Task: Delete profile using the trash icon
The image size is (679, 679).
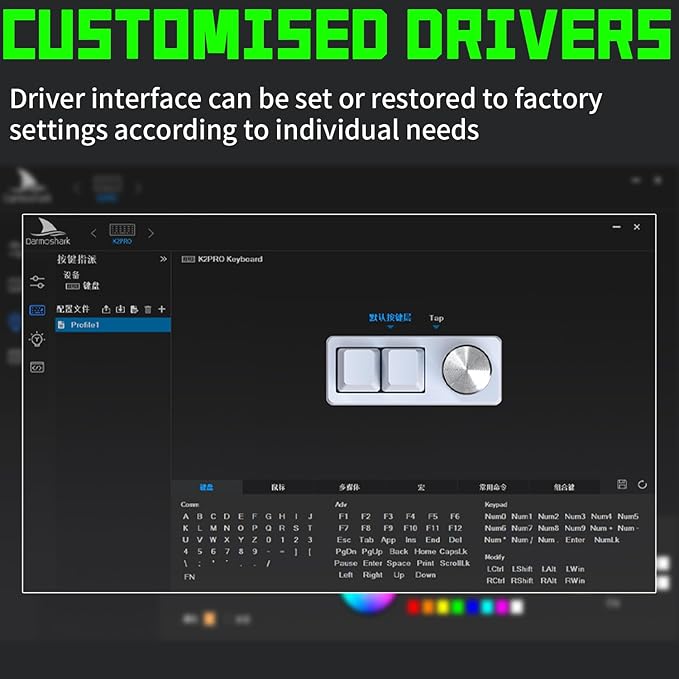Action: coord(148,309)
